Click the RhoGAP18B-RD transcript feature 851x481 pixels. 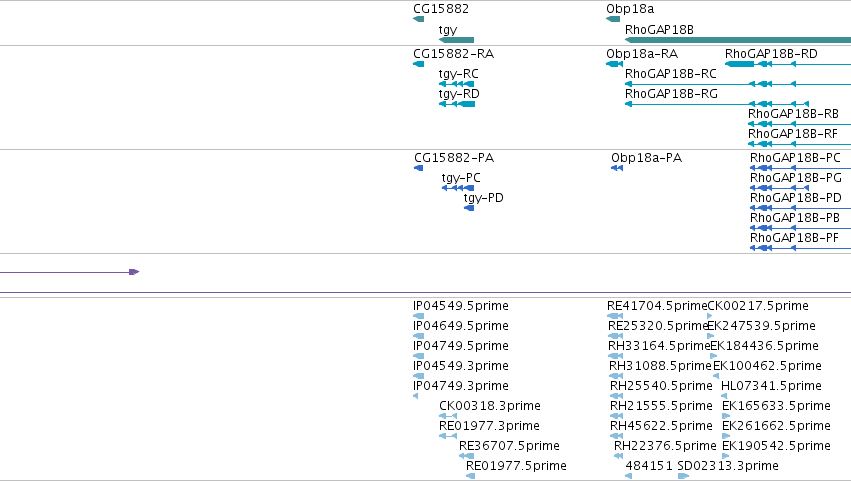[788, 64]
